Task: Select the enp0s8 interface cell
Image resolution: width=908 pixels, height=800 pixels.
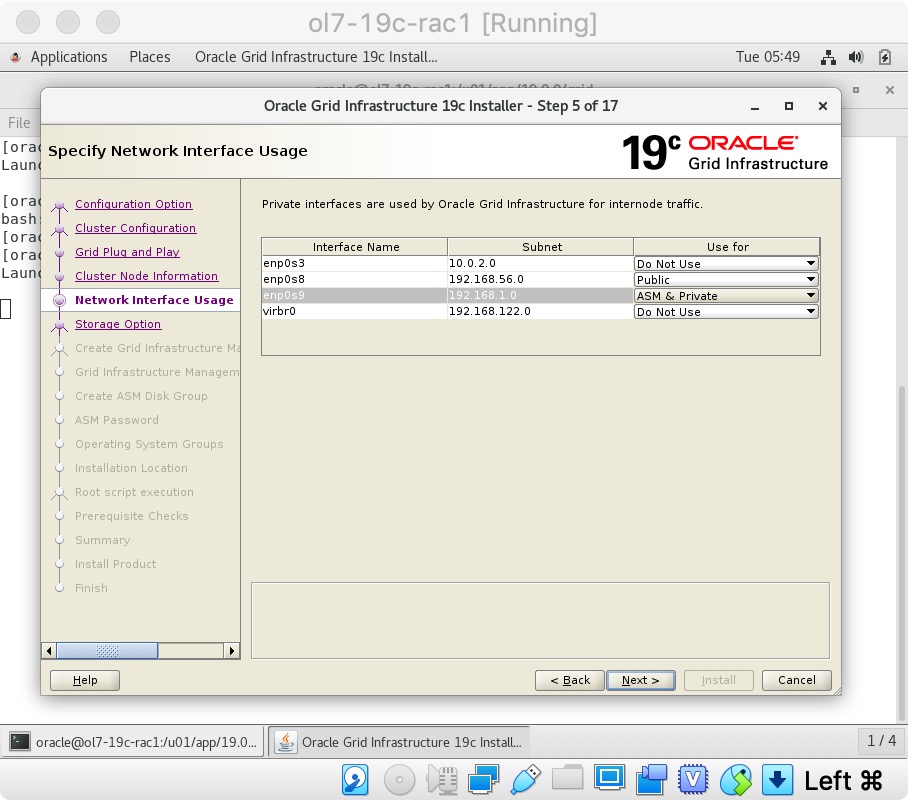Action: coord(354,279)
